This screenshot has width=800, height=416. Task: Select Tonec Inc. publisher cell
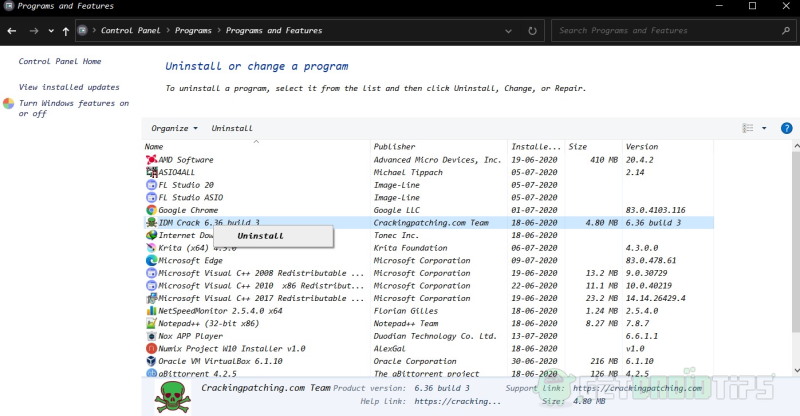[396, 235]
